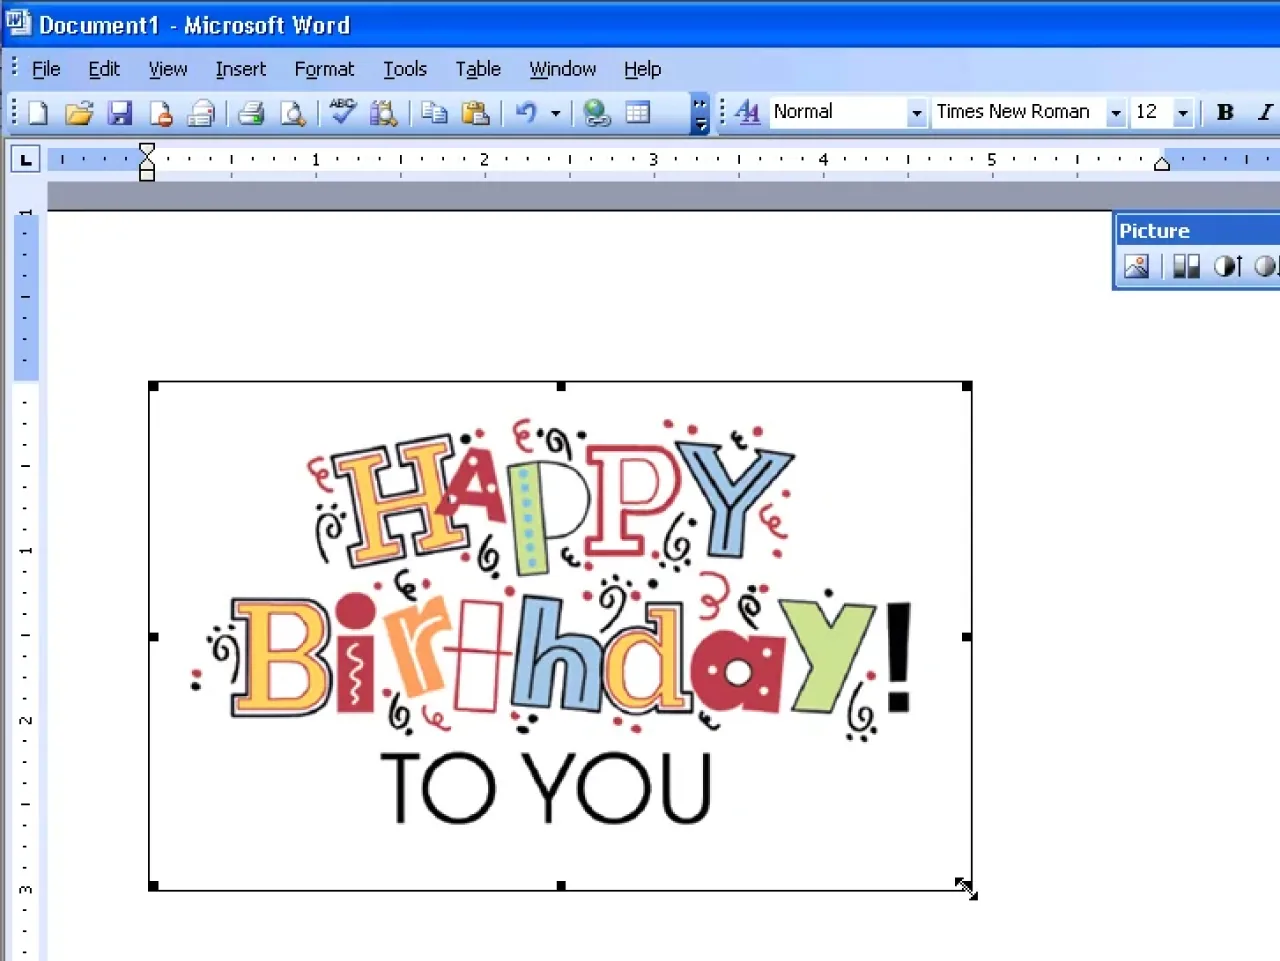
Task: Toggle Bold formatting
Action: tap(1225, 112)
